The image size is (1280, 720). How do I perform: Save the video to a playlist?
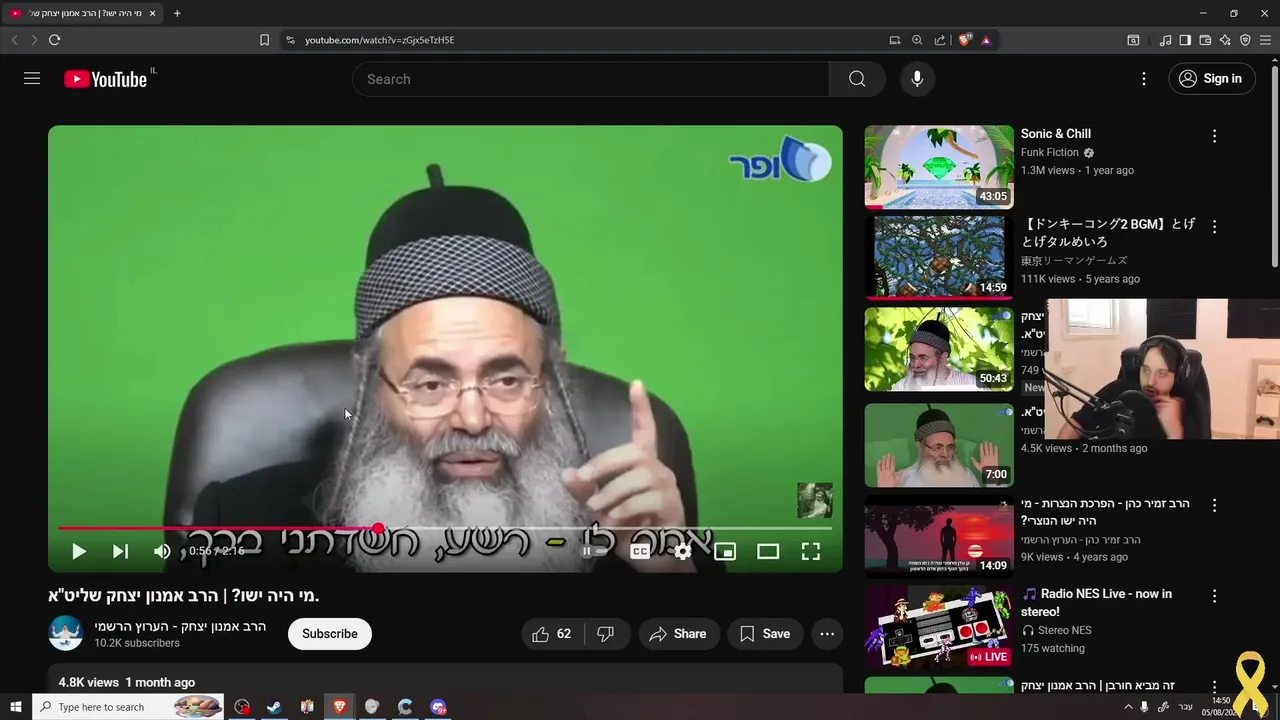[x=765, y=634]
